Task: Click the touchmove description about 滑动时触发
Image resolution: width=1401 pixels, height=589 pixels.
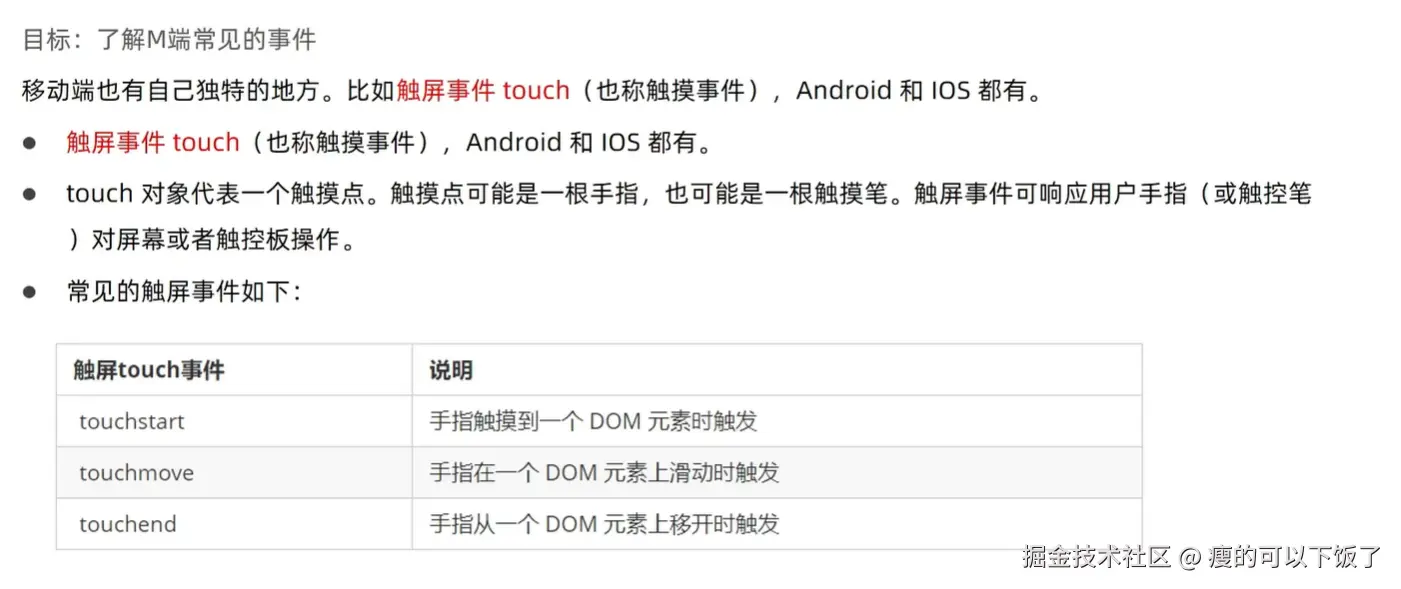Action: 604,473
